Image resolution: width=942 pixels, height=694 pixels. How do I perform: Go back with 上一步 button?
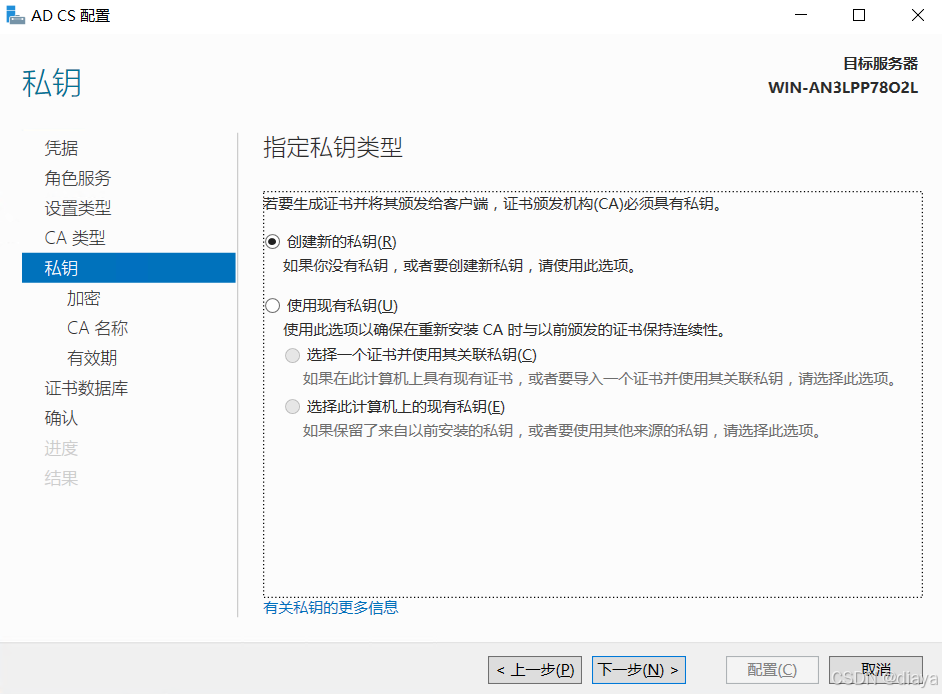[535, 669]
